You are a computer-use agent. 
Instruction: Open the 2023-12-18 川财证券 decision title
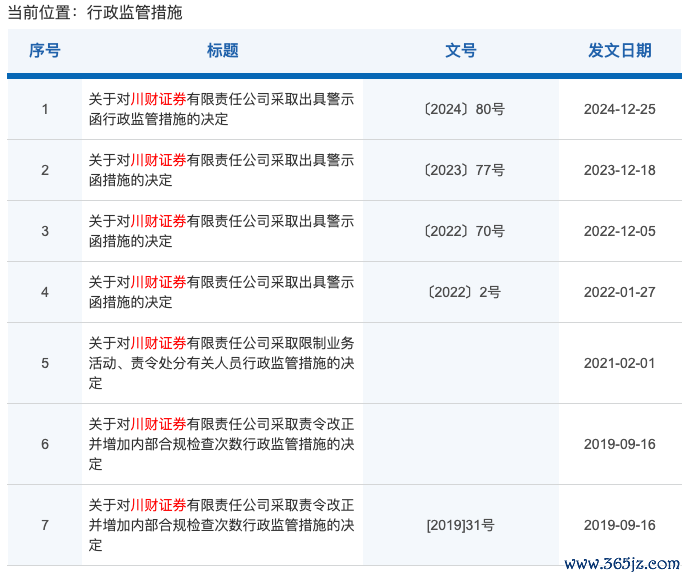(221, 170)
